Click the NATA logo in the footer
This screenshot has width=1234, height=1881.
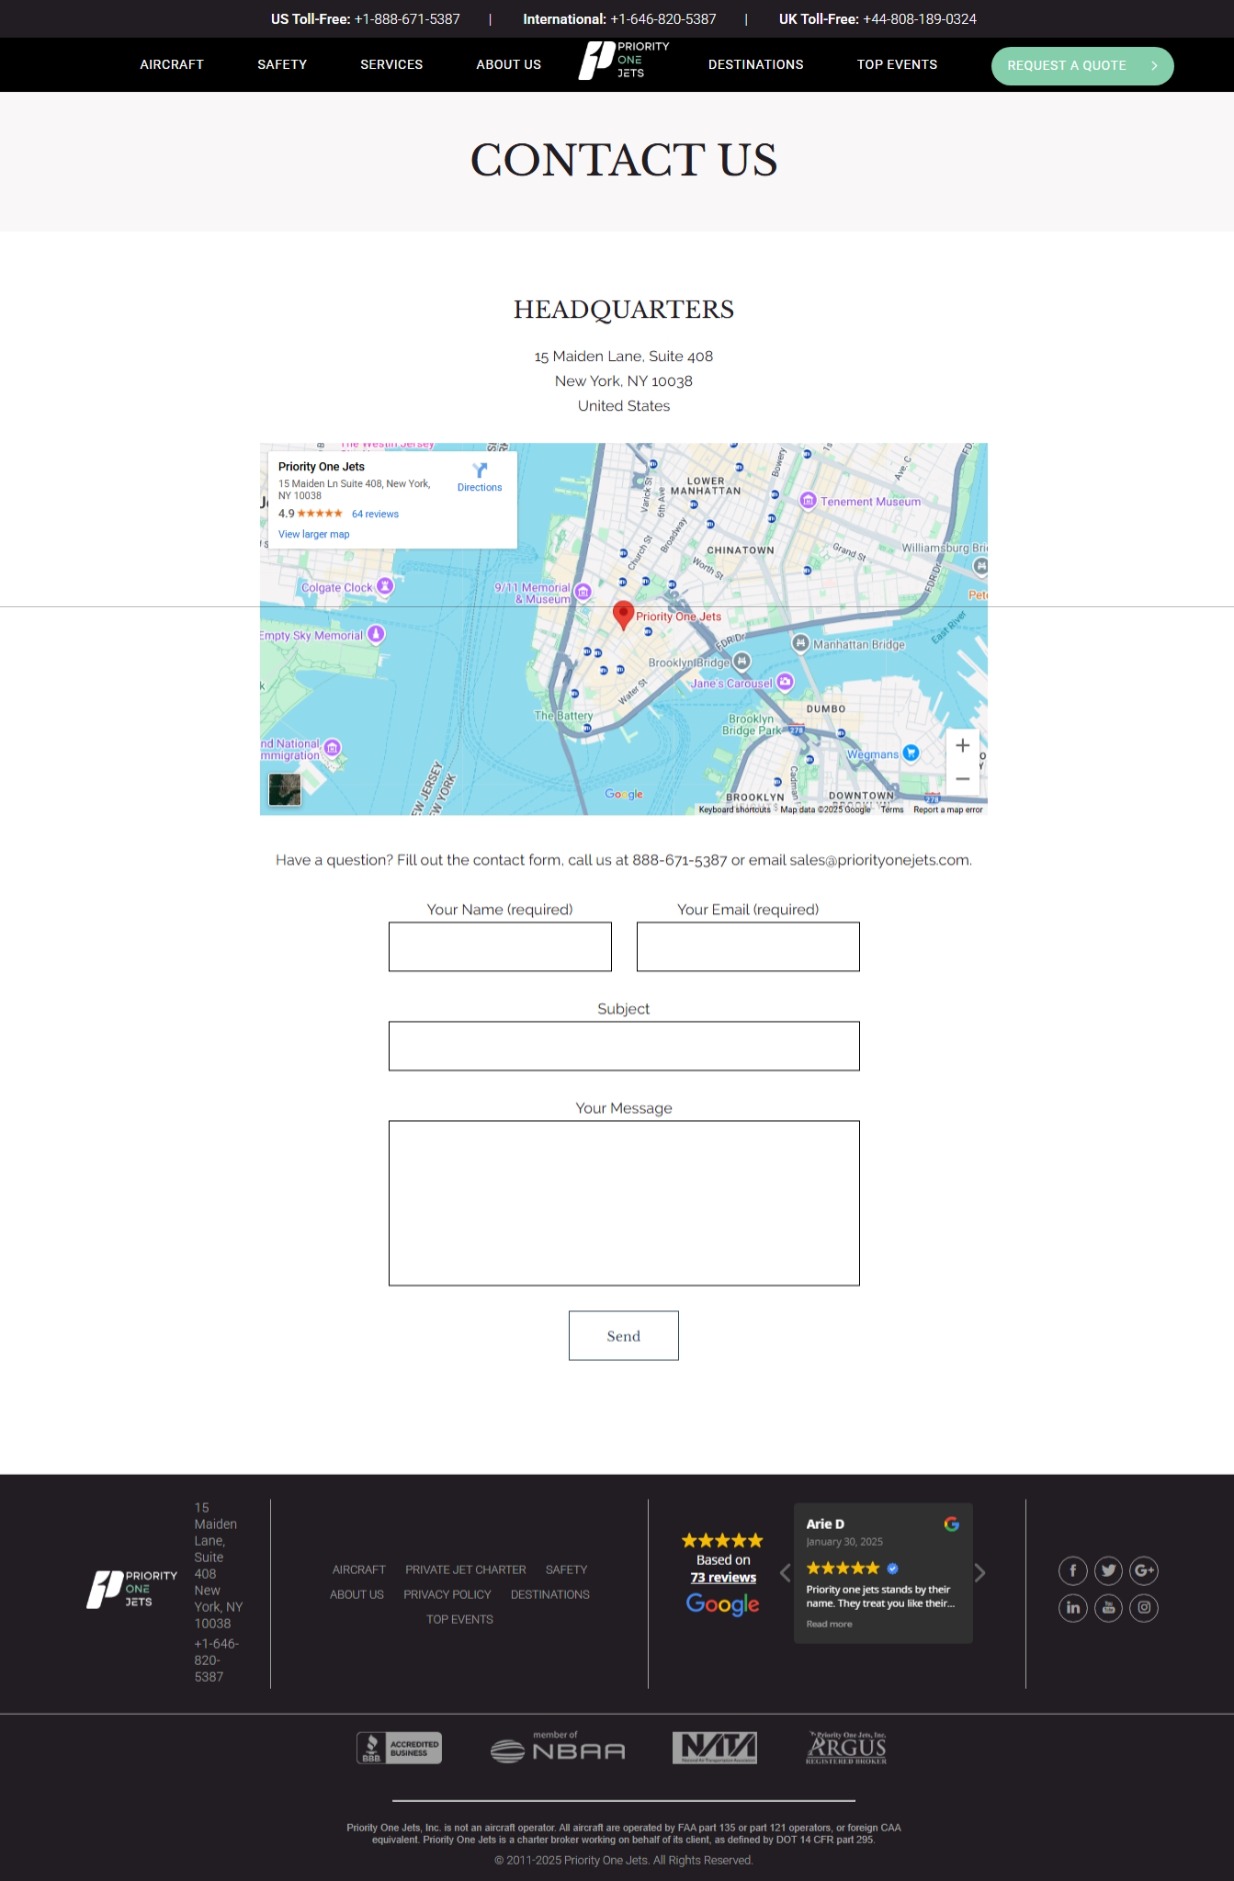714,1748
